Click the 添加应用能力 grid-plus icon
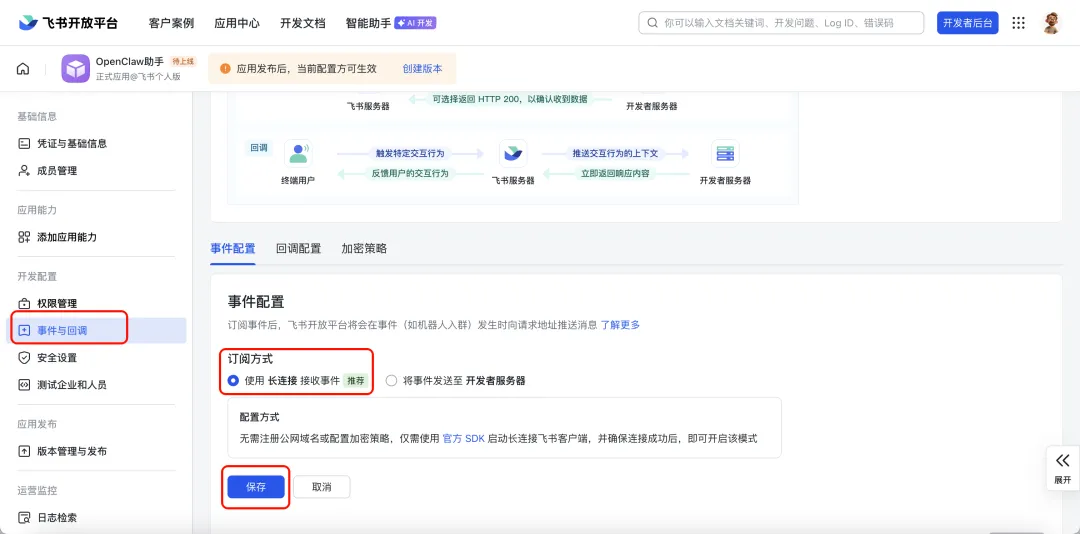The height and width of the screenshot is (534, 1080). tap(24, 237)
